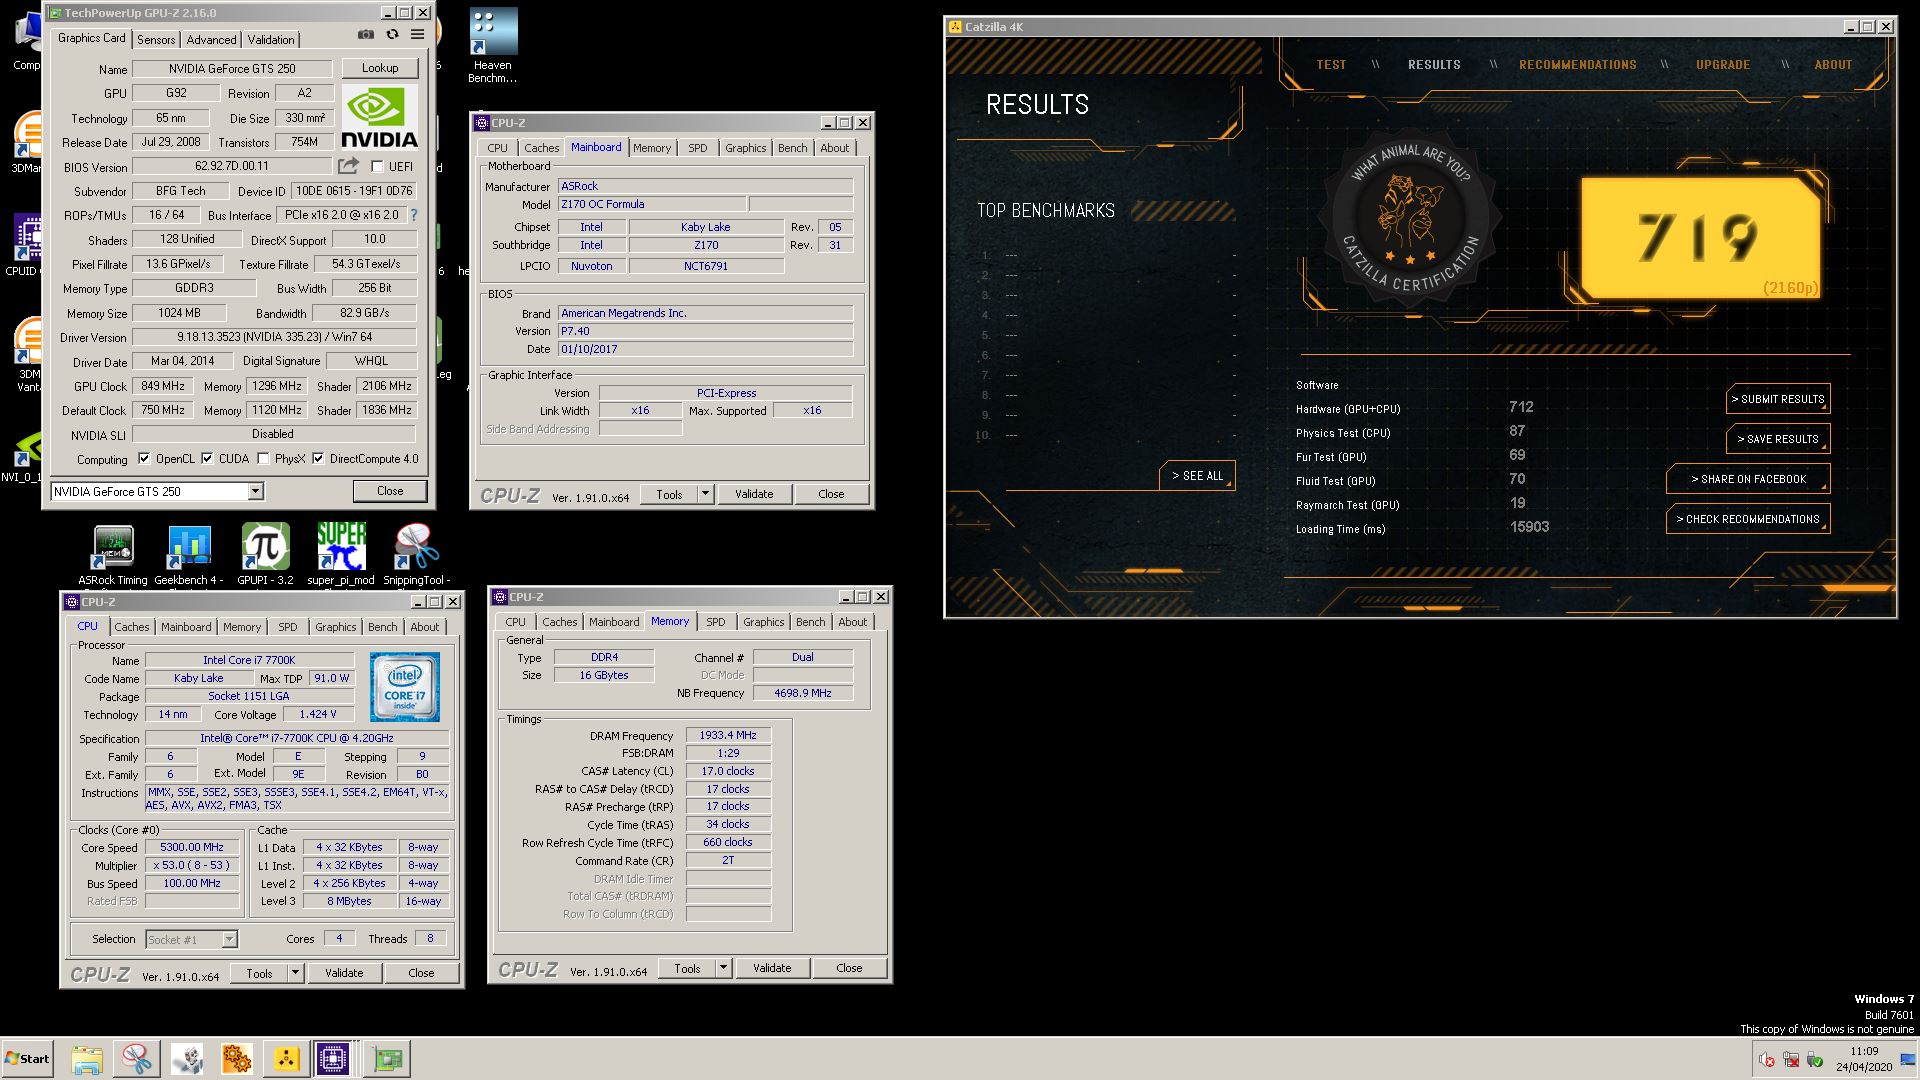Click the Catzilla 719 score panel
Viewport: 1920px width, 1080px height.
coord(1699,238)
